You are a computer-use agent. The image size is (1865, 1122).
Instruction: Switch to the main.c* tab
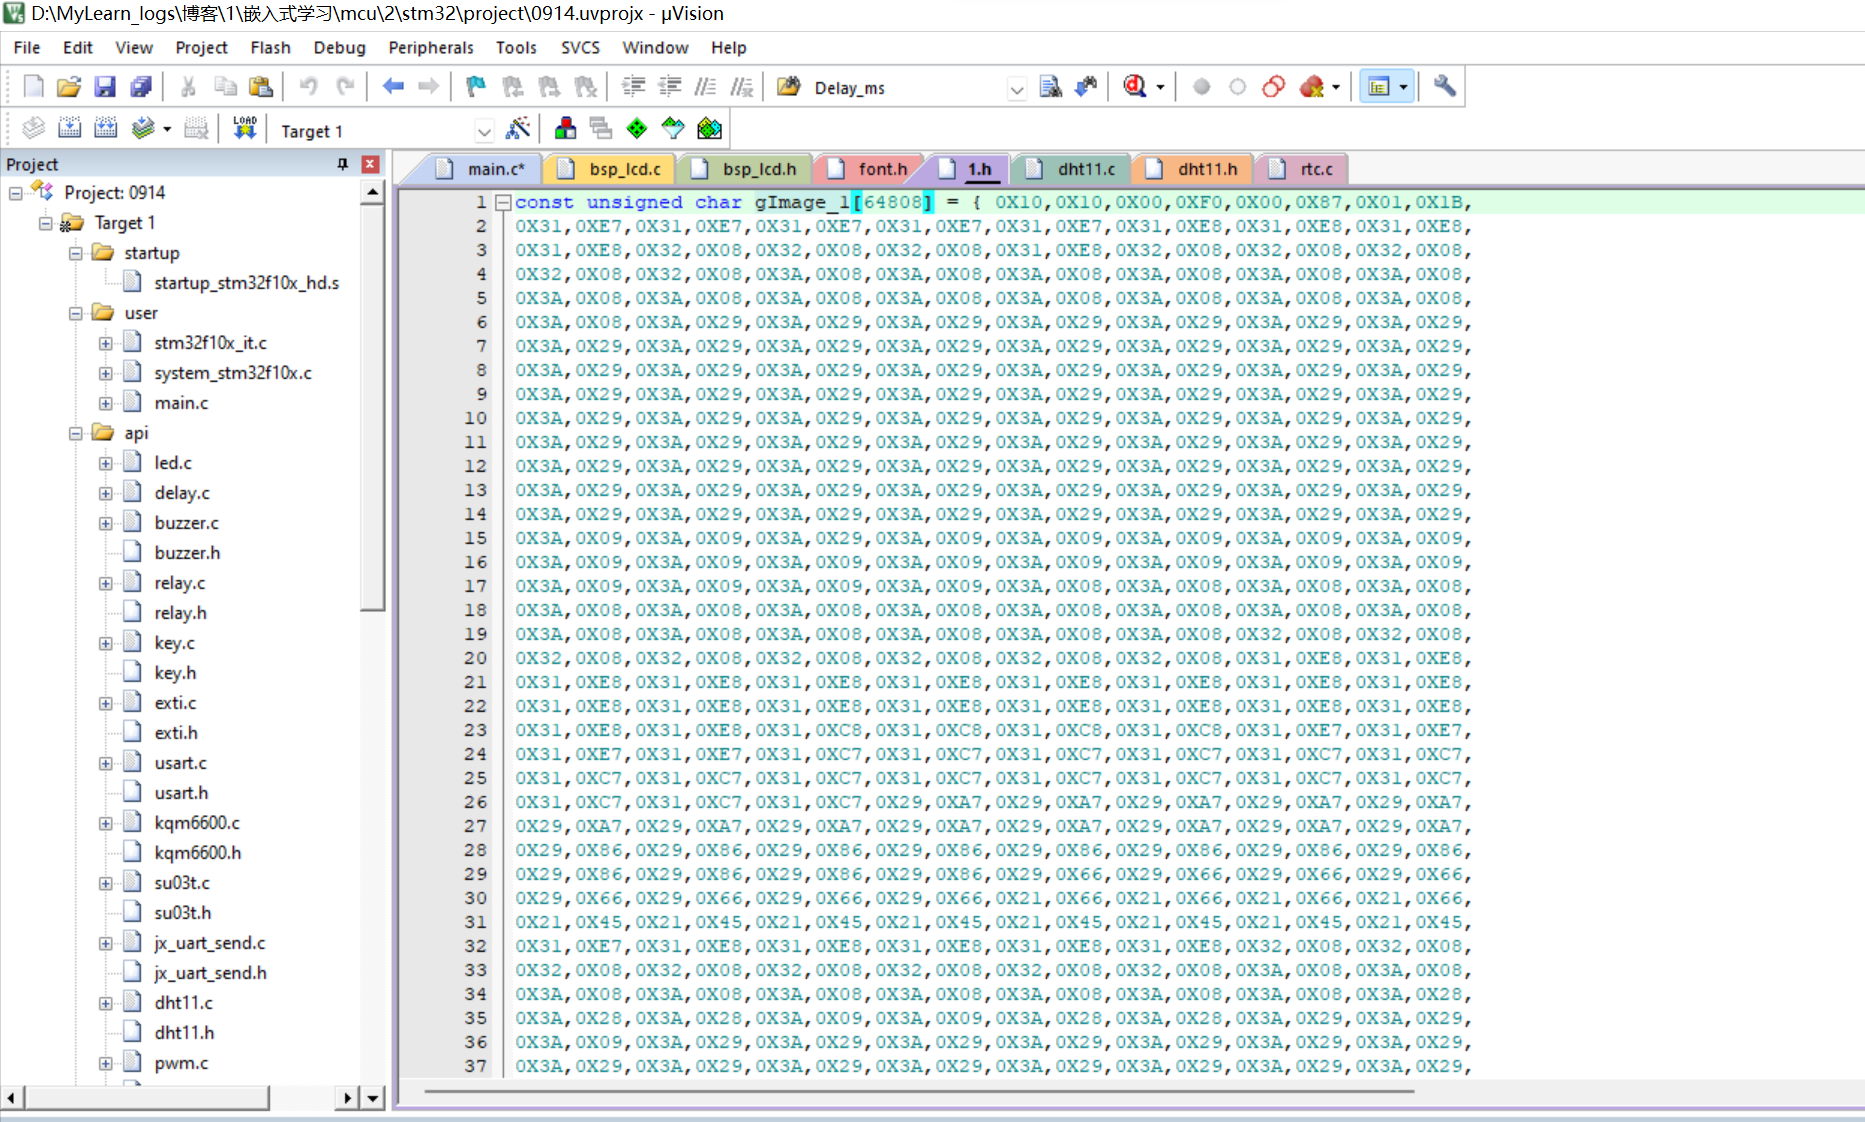(x=483, y=169)
